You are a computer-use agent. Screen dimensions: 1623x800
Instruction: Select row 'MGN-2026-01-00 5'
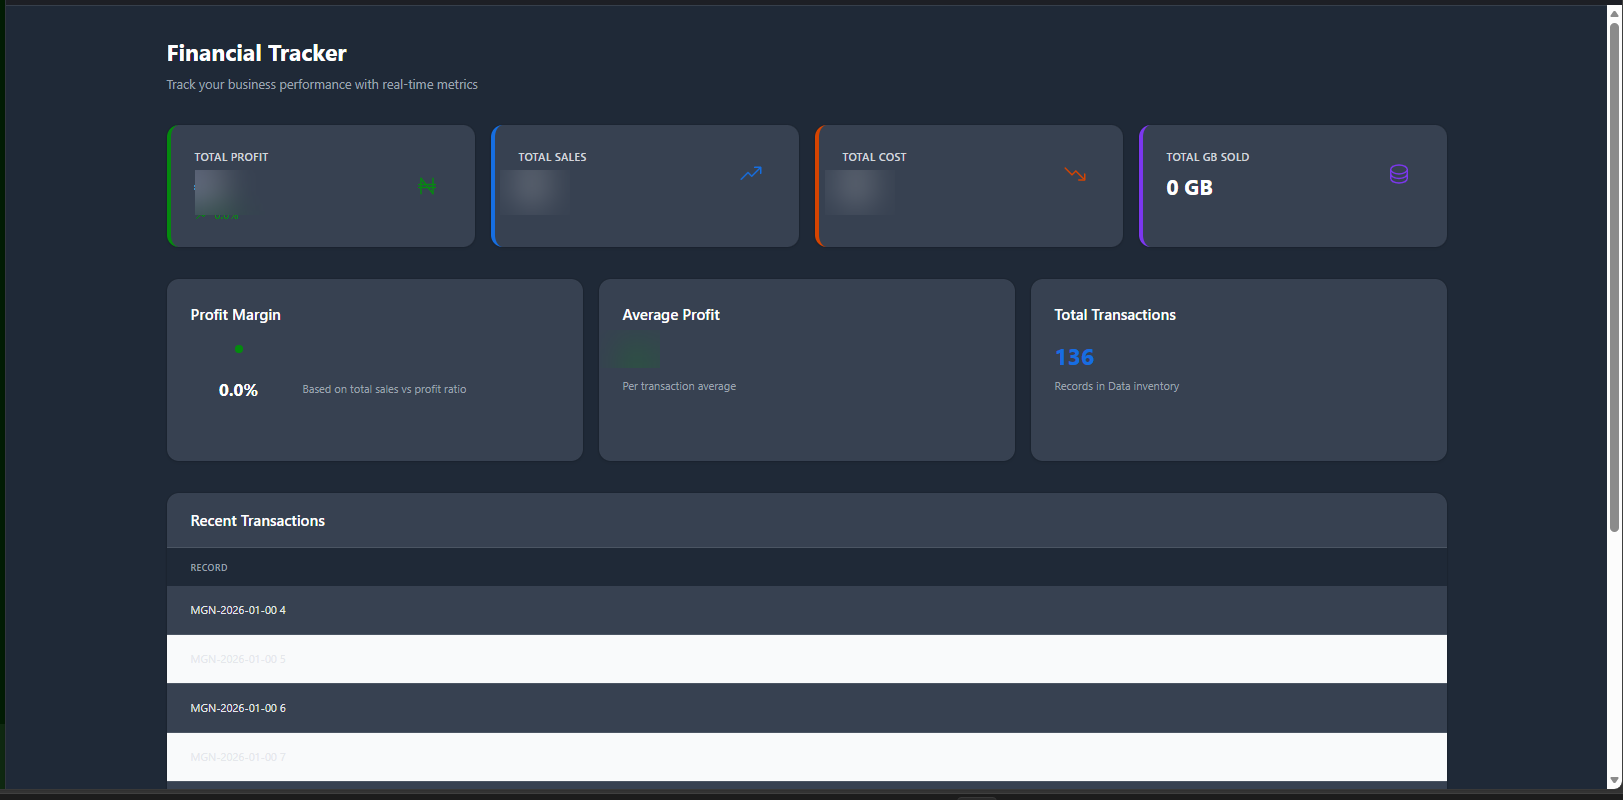[807, 659]
